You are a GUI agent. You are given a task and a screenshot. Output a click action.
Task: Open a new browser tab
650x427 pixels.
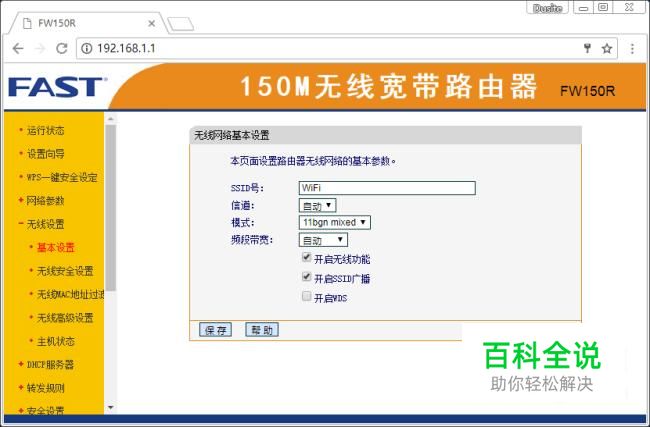pos(181,24)
